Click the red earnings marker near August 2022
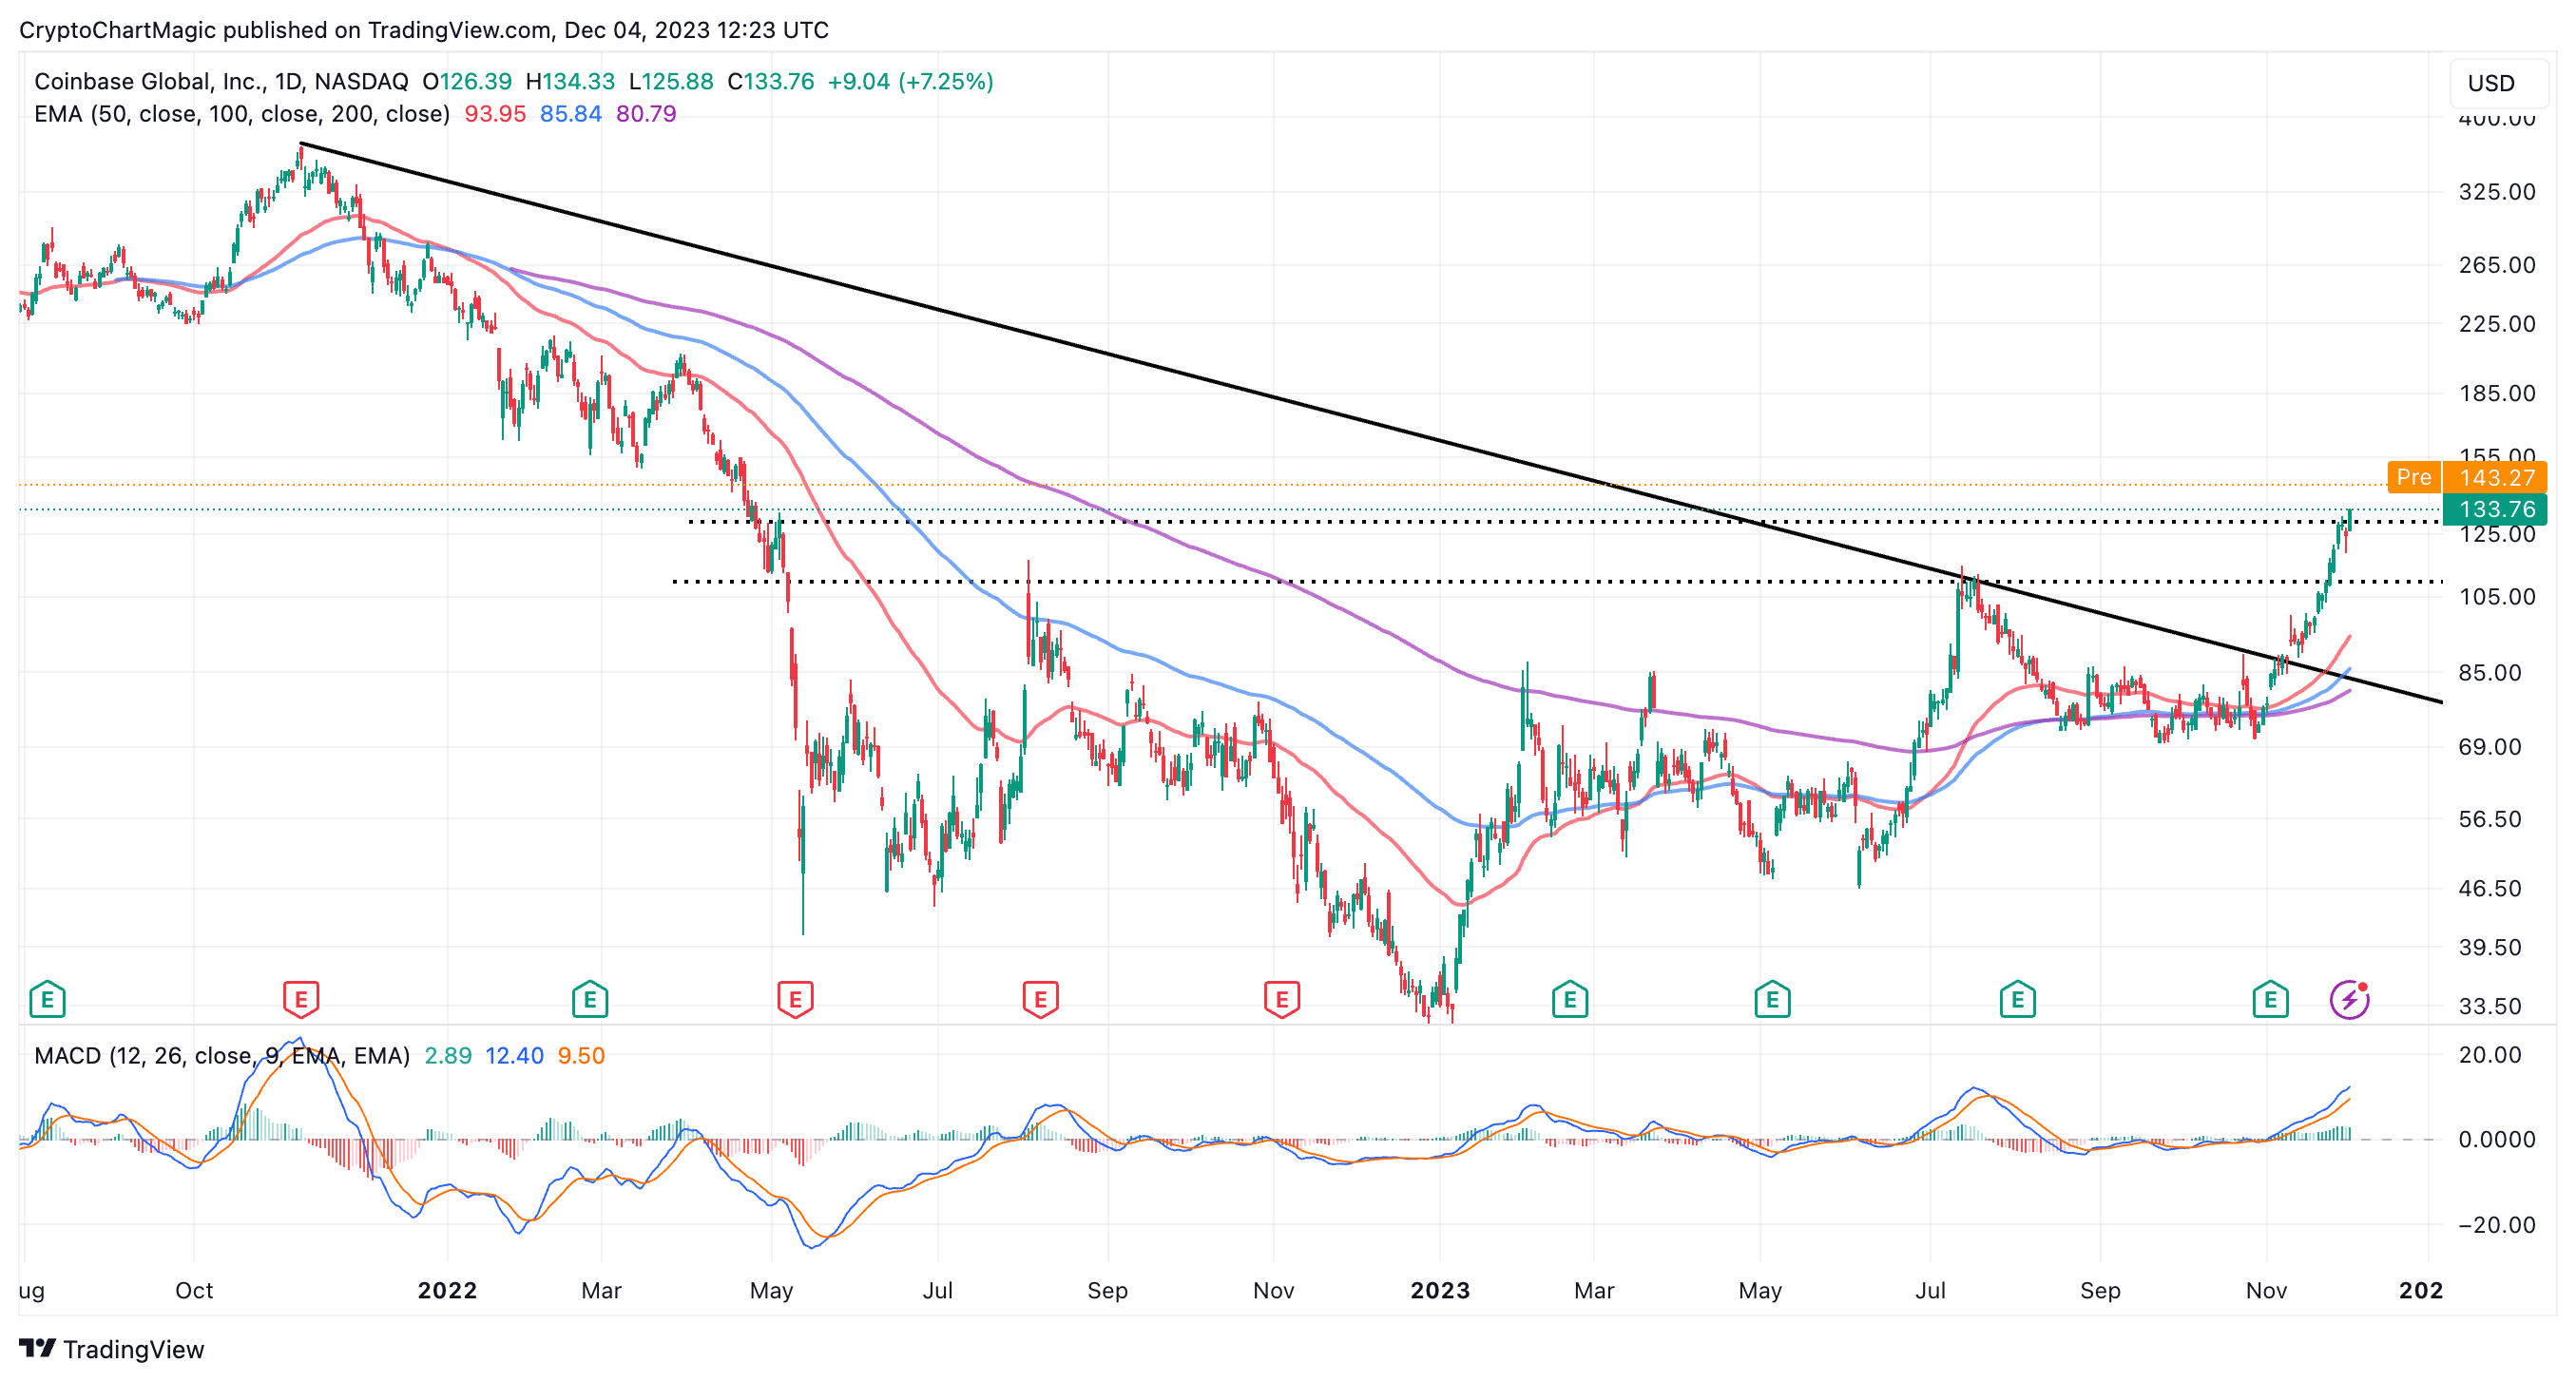2576x1382 pixels. 1041,999
